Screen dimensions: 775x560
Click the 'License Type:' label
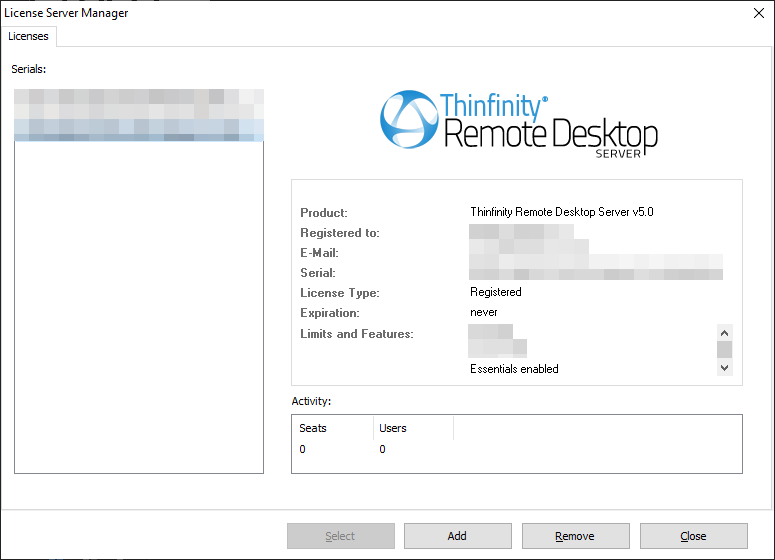tap(340, 293)
